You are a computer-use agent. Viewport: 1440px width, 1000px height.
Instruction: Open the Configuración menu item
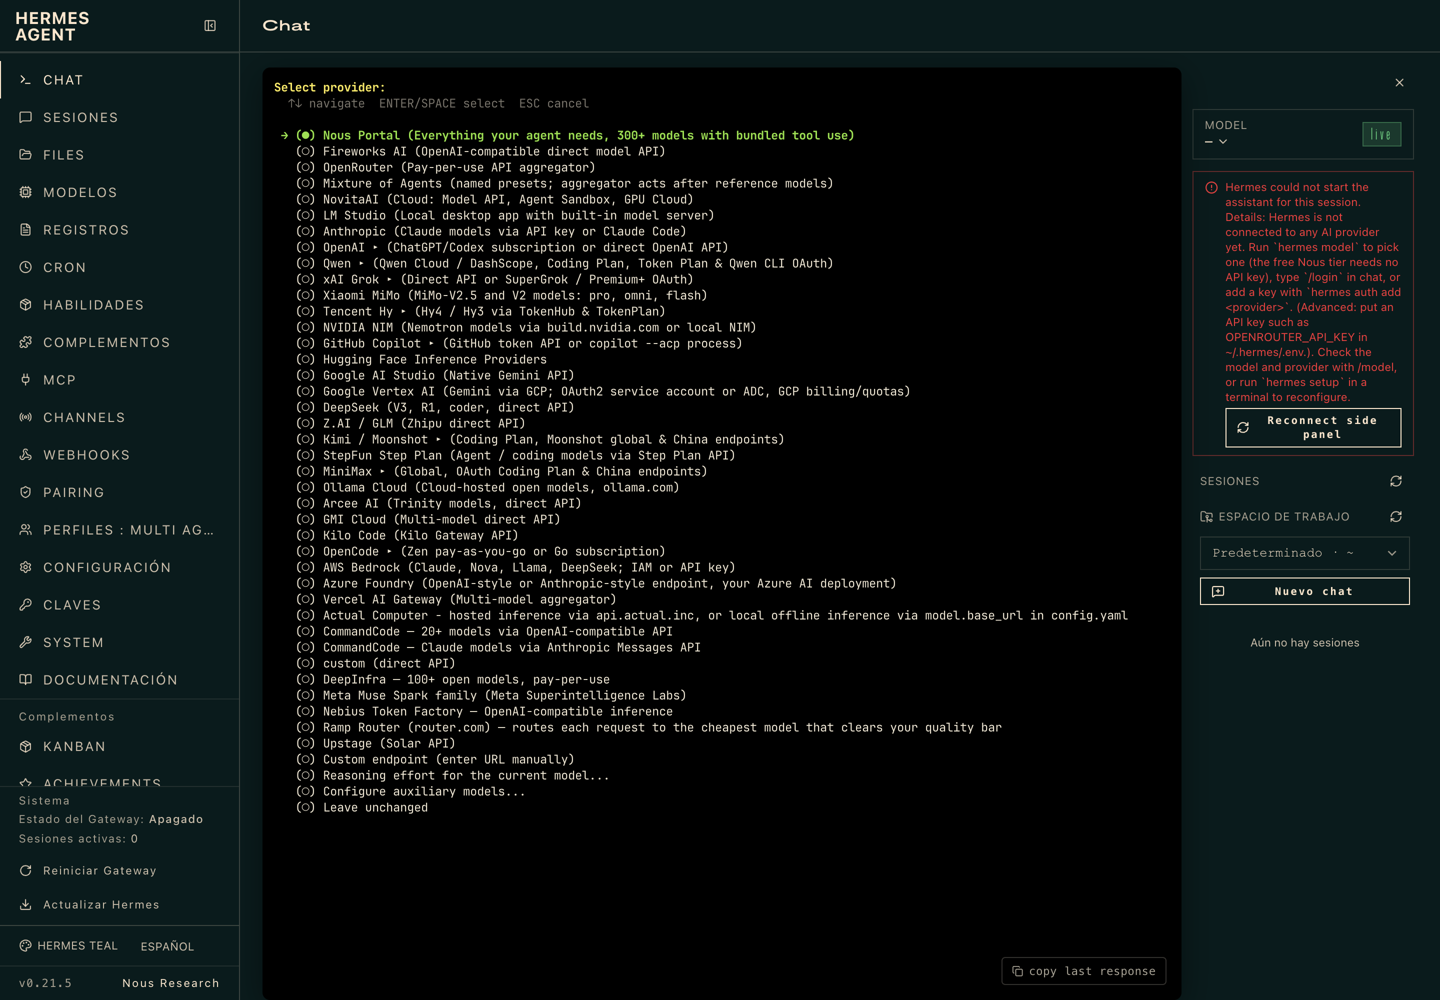click(119, 567)
